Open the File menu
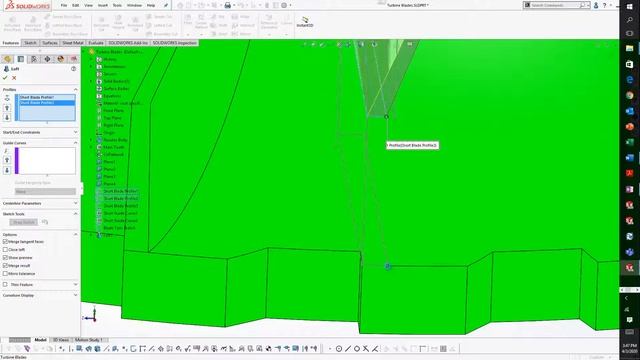This screenshot has height=360, width=640. (64, 5)
